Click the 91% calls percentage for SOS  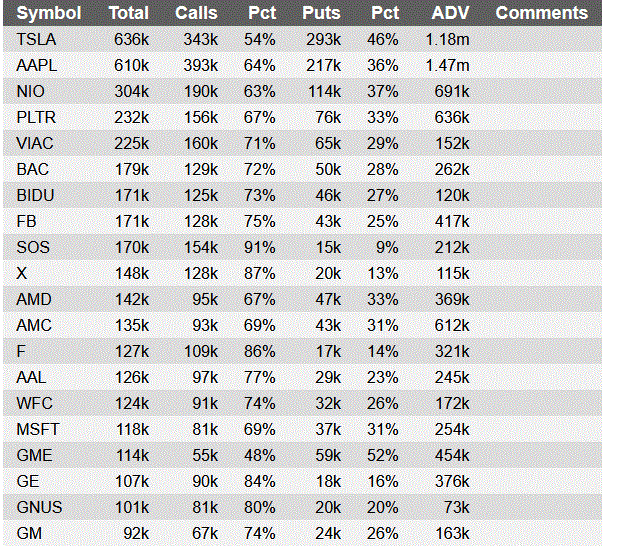point(261,247)
